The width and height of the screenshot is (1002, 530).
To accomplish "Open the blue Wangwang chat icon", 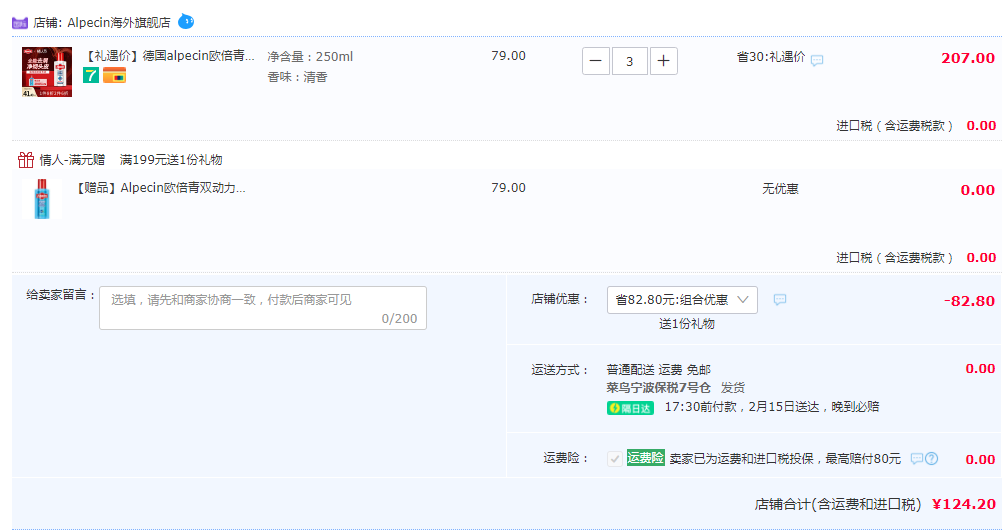I will [185, 21].
